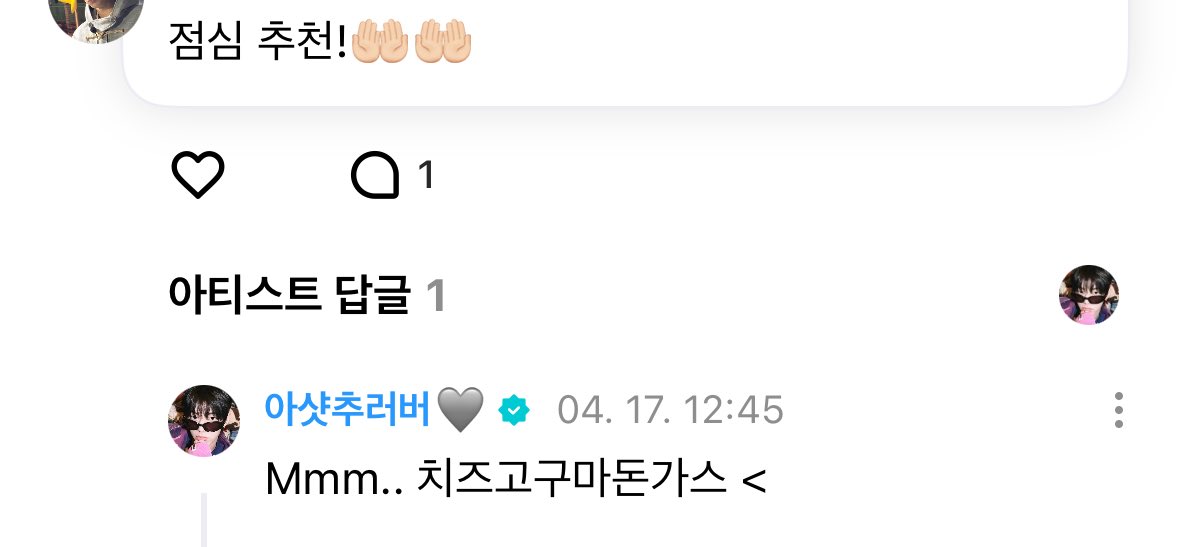Open the three-dot more options menu
The image size is (1178, 547).
[1119, 410]
